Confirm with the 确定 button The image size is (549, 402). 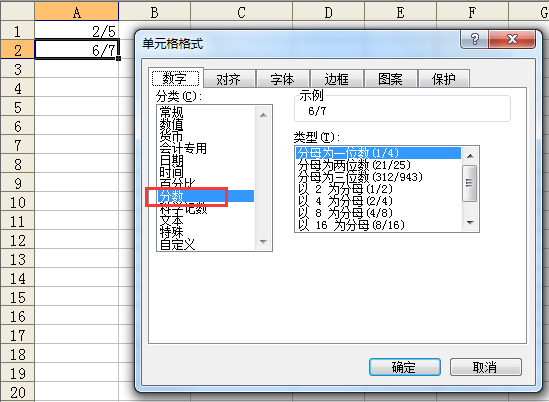click(405, 367)
